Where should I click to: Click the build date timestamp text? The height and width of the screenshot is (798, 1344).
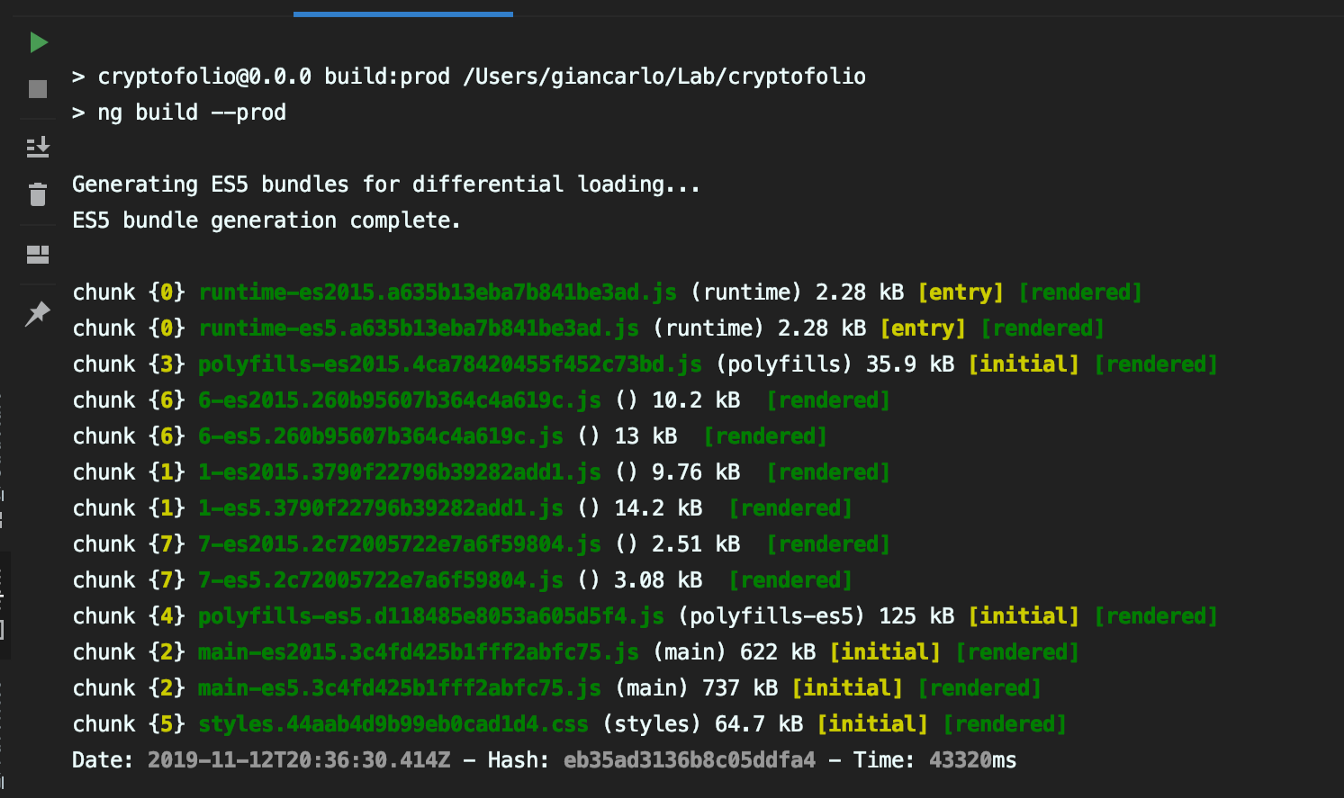click(x=300, y=760)
